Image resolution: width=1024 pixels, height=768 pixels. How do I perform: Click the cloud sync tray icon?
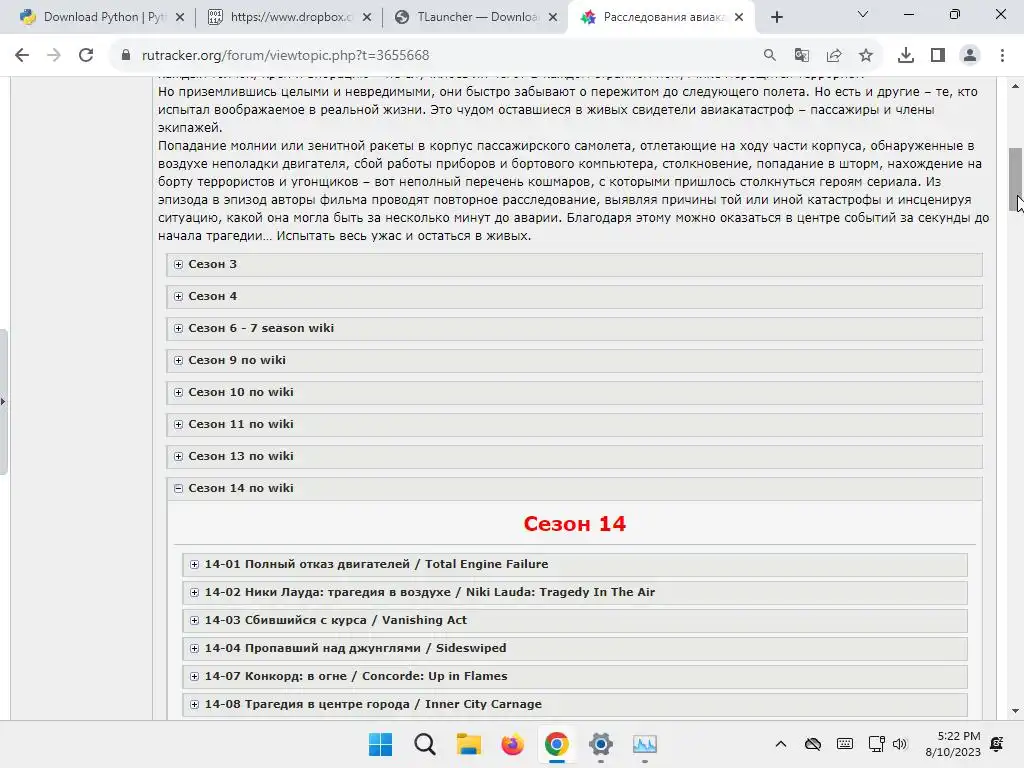813,744
